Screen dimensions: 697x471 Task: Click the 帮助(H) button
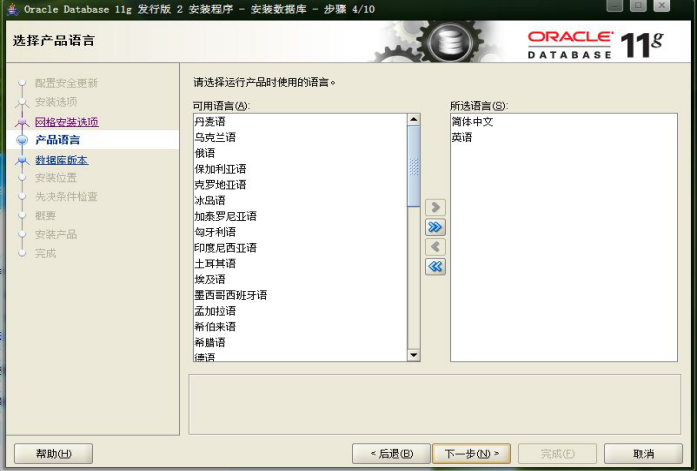(x=53, y=454)
